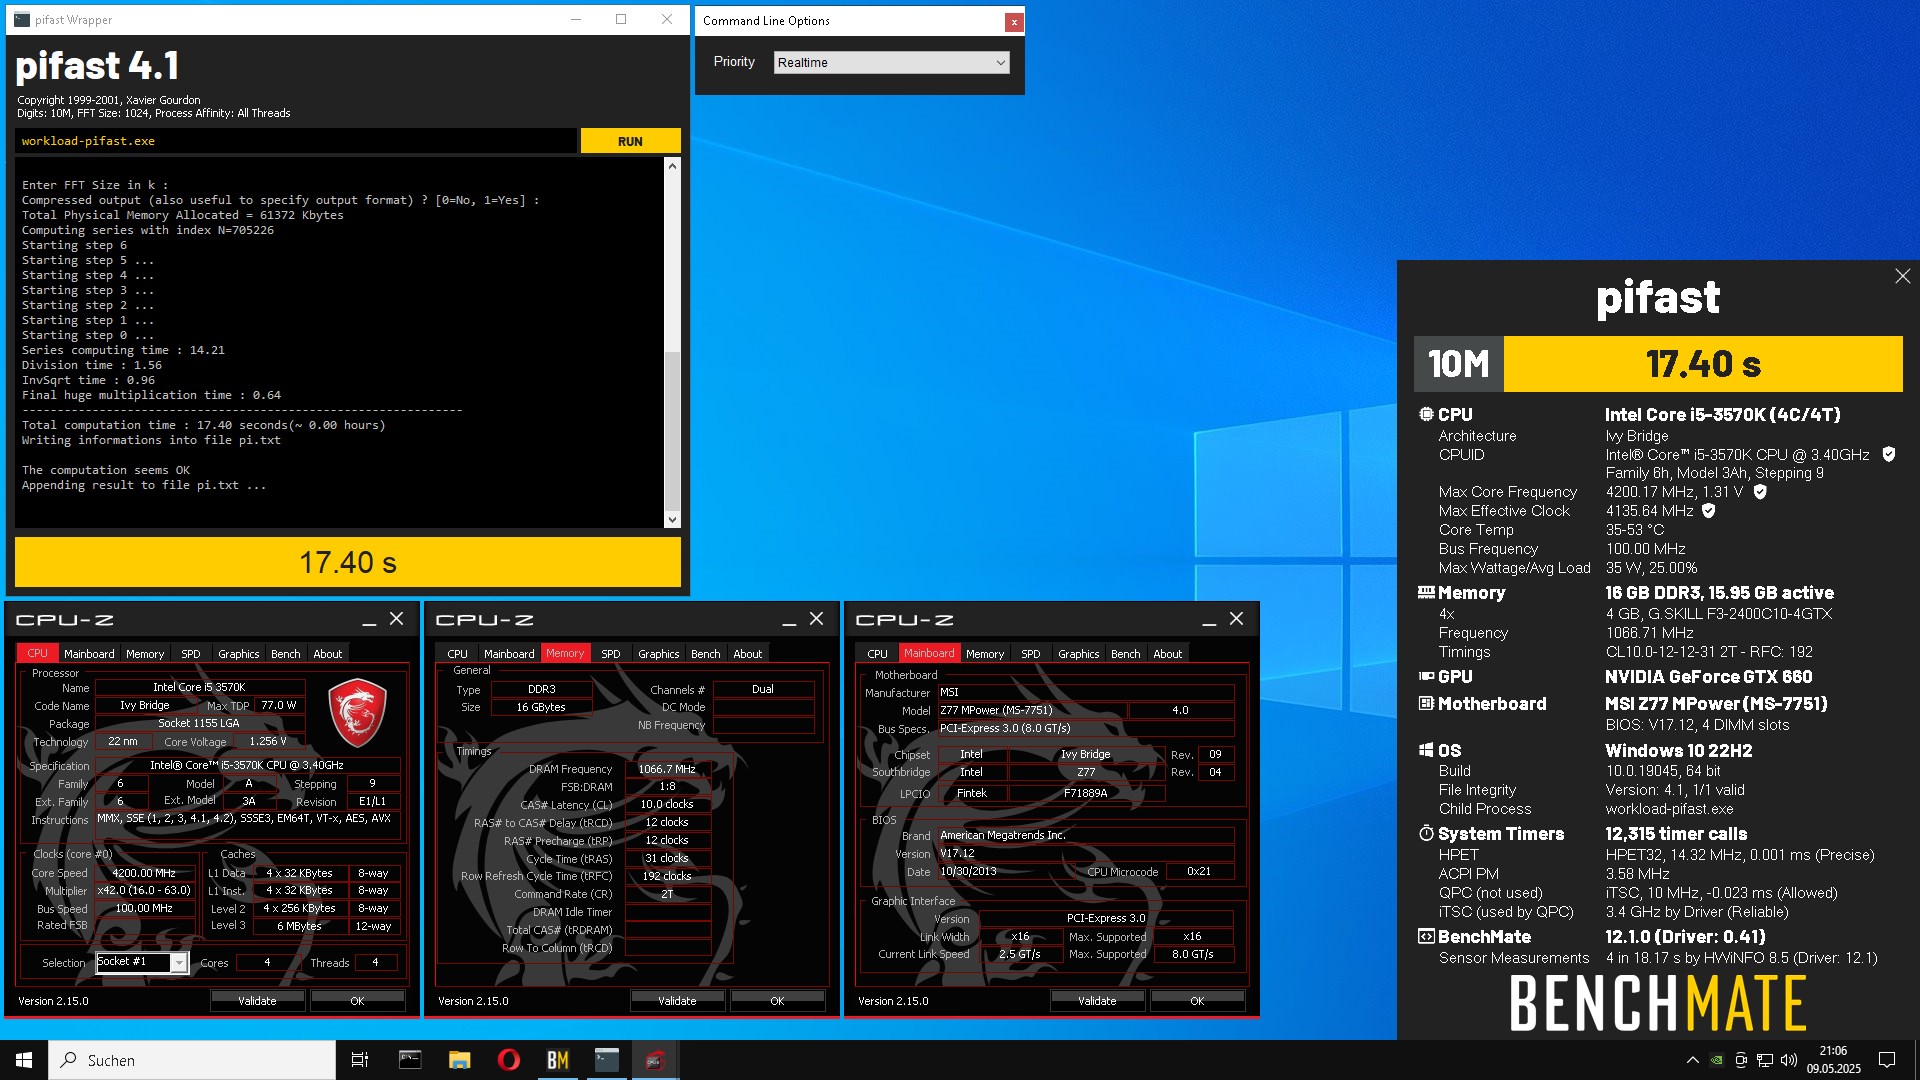Screen dimensions: 1920x1080
Task: Click the pifast console scrollbar up arrow
Action: tap(672, 166)
